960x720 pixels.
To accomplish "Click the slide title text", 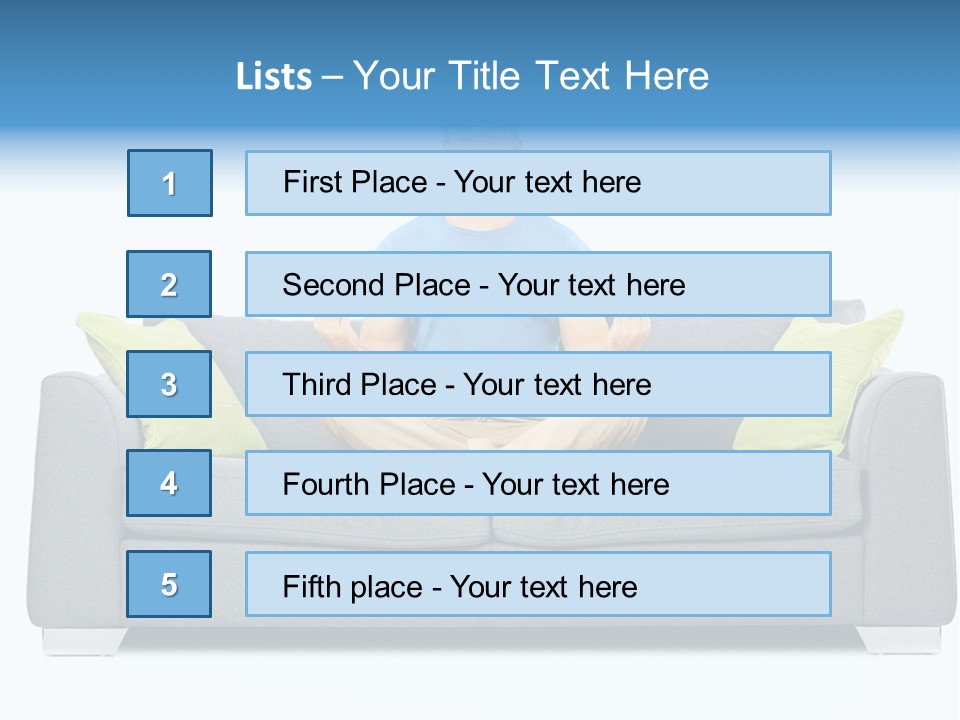I will pos(472,76).
